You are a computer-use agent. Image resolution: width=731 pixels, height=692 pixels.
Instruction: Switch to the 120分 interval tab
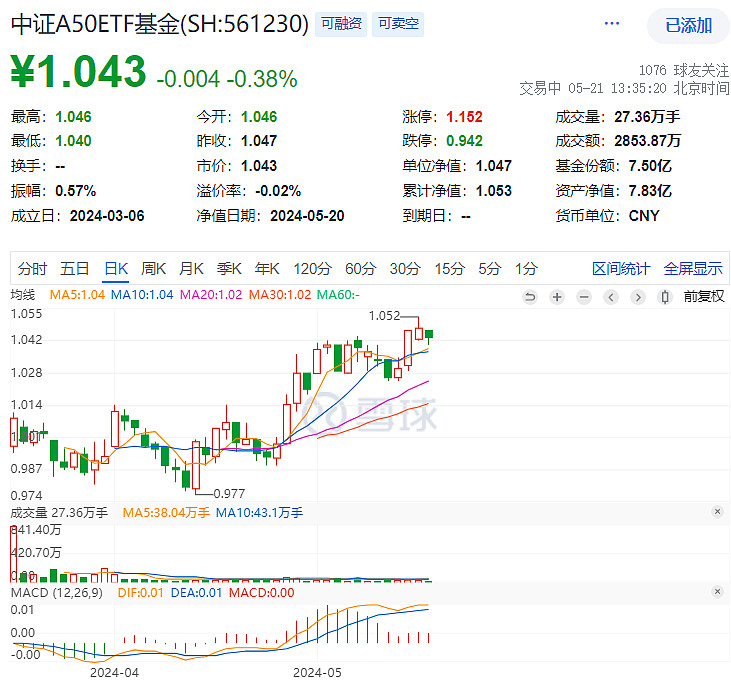[x=312, y=269]
